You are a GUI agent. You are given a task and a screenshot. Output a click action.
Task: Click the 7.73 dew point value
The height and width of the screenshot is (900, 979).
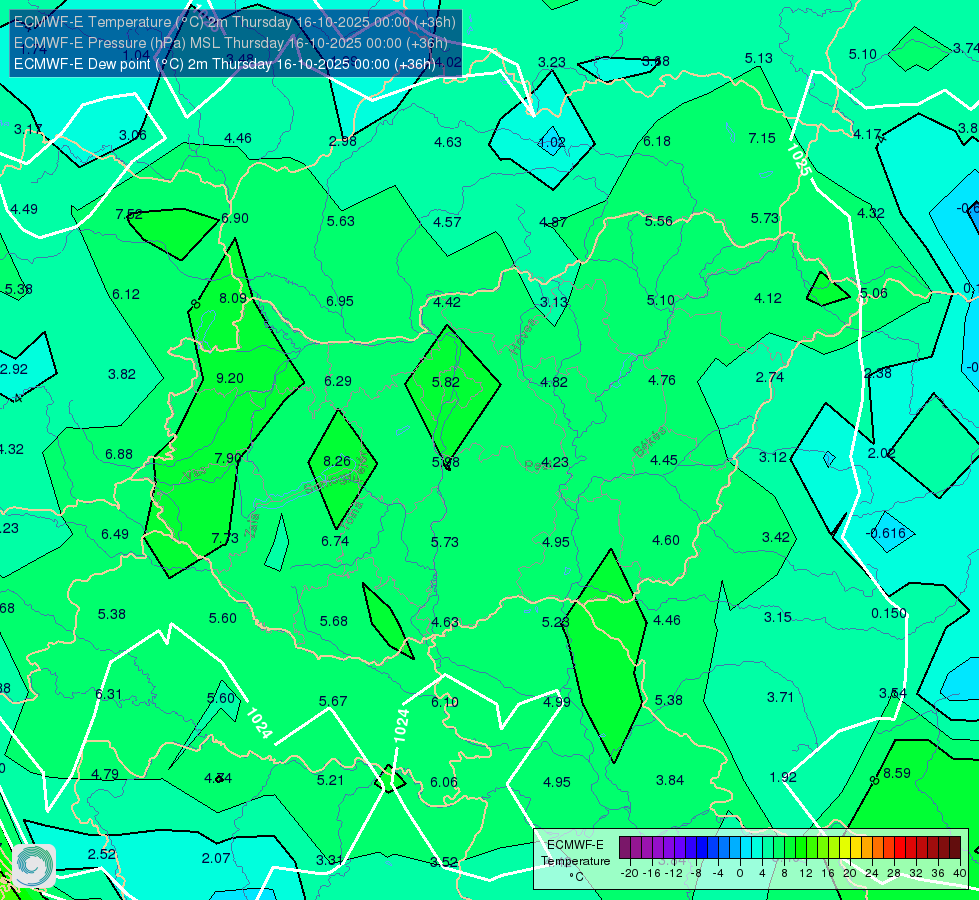tap(225, 538)
